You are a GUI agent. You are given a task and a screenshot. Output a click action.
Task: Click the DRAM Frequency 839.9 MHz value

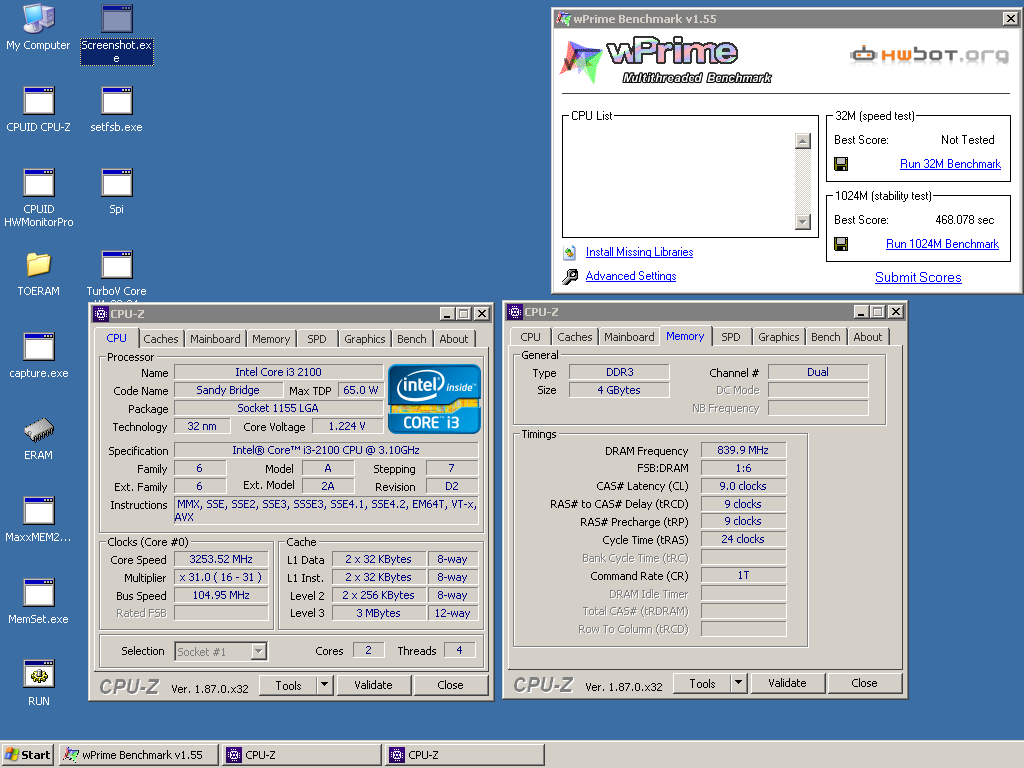(743, 450)
